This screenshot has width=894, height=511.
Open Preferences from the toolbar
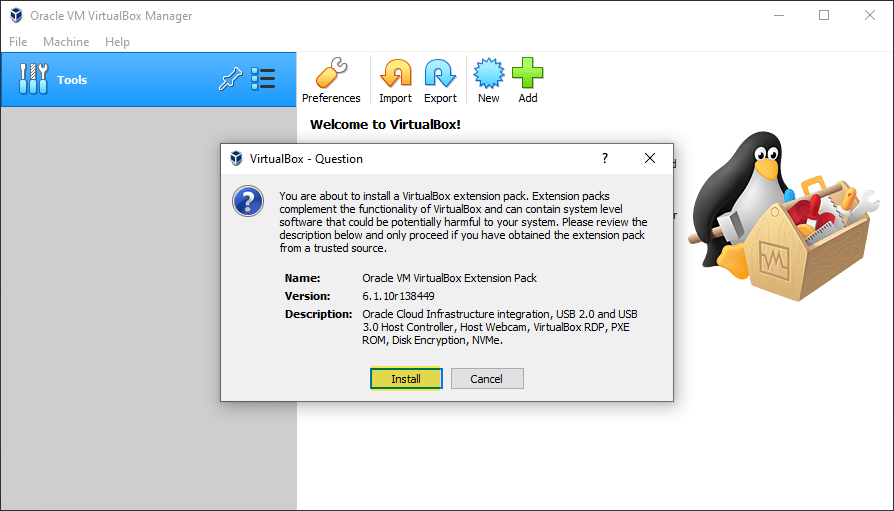click(x=331, y=80)
